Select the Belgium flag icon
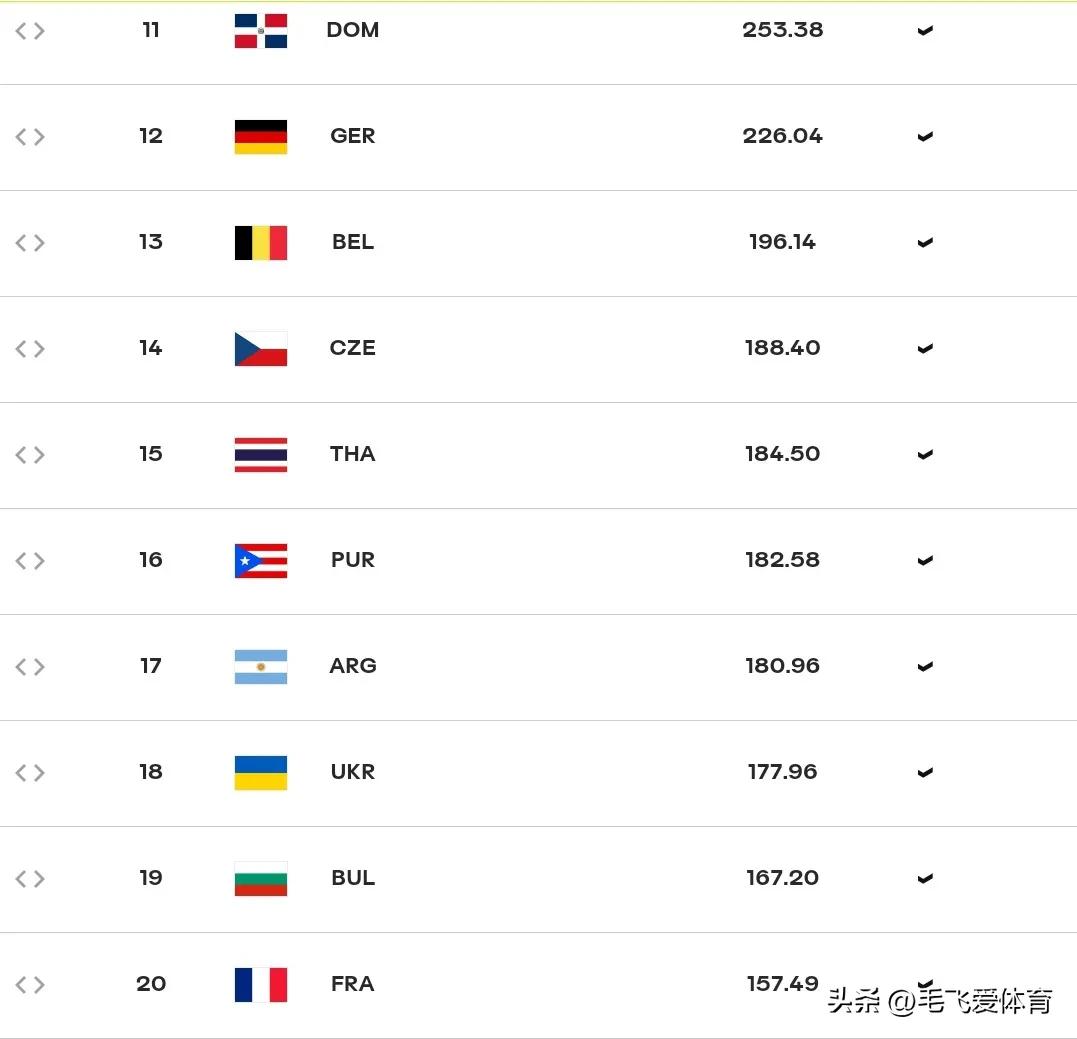This screenshot has height=1039, width=1077. [260, 242]
